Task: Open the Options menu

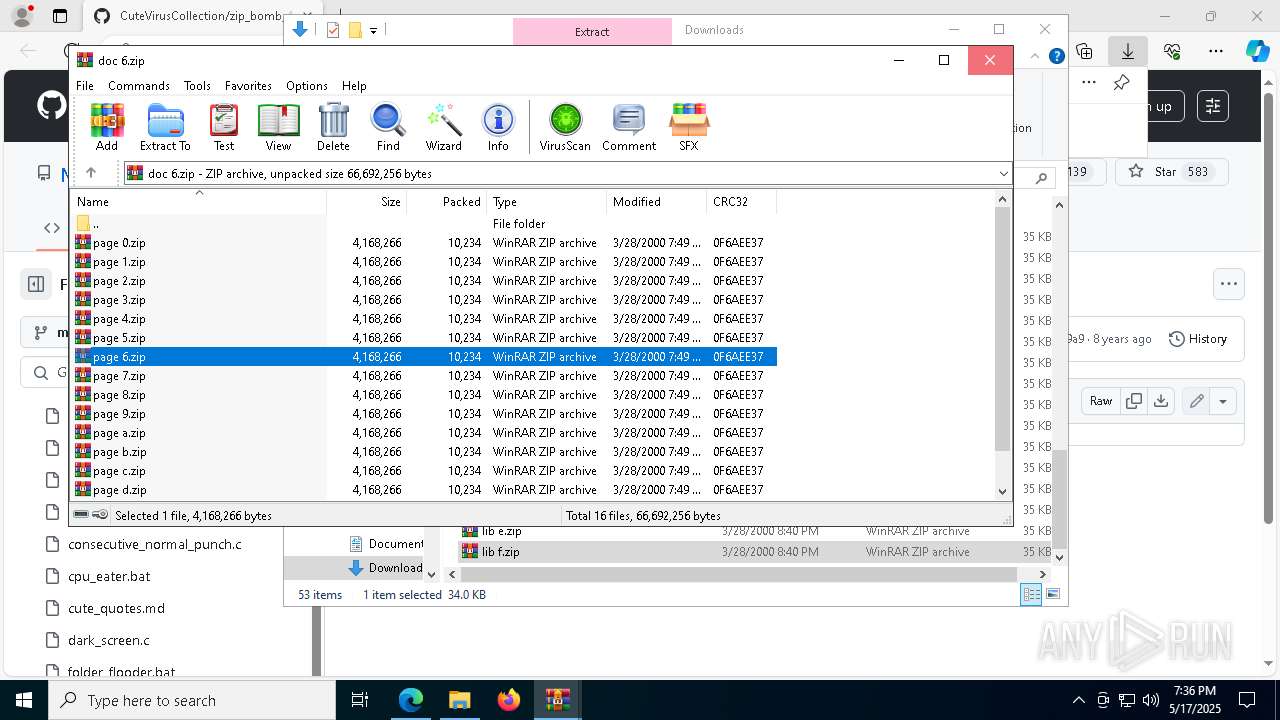Action: 307,86
